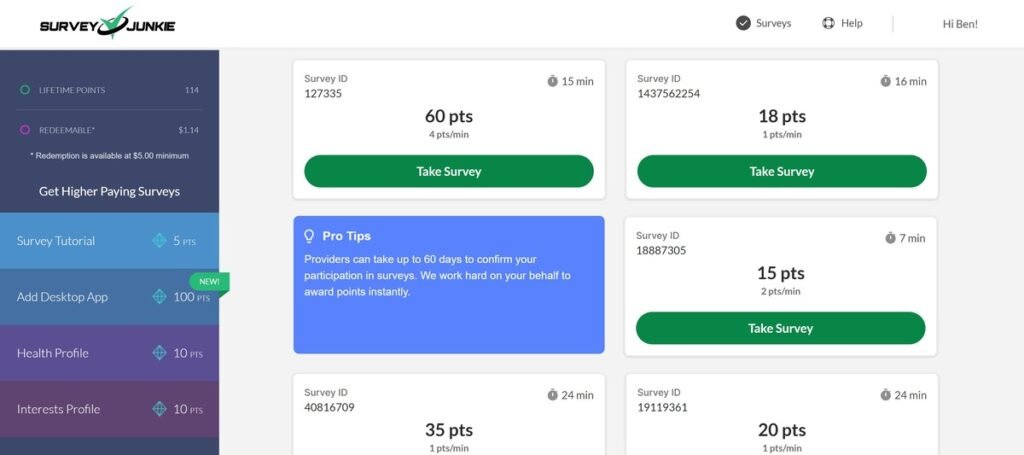This screenshot has height=455, width=1024.
Task: Open Add Desktop App in sidebar
Action: coord(62,297)
